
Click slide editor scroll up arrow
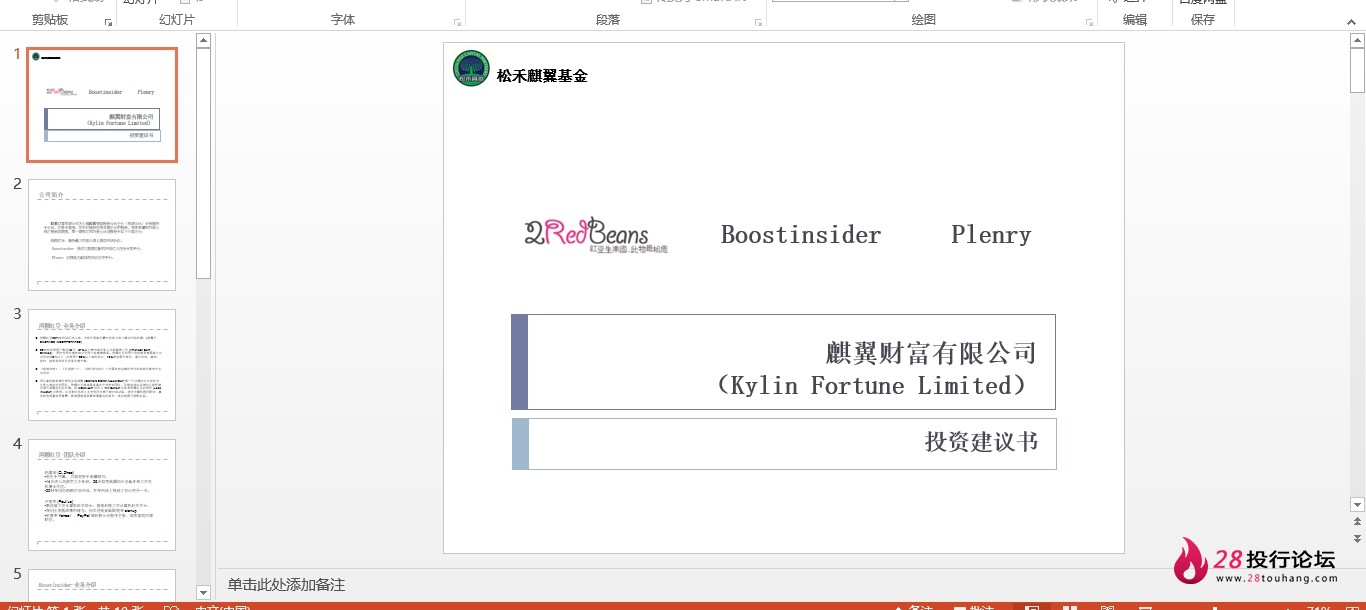(x=1357, y=42)
